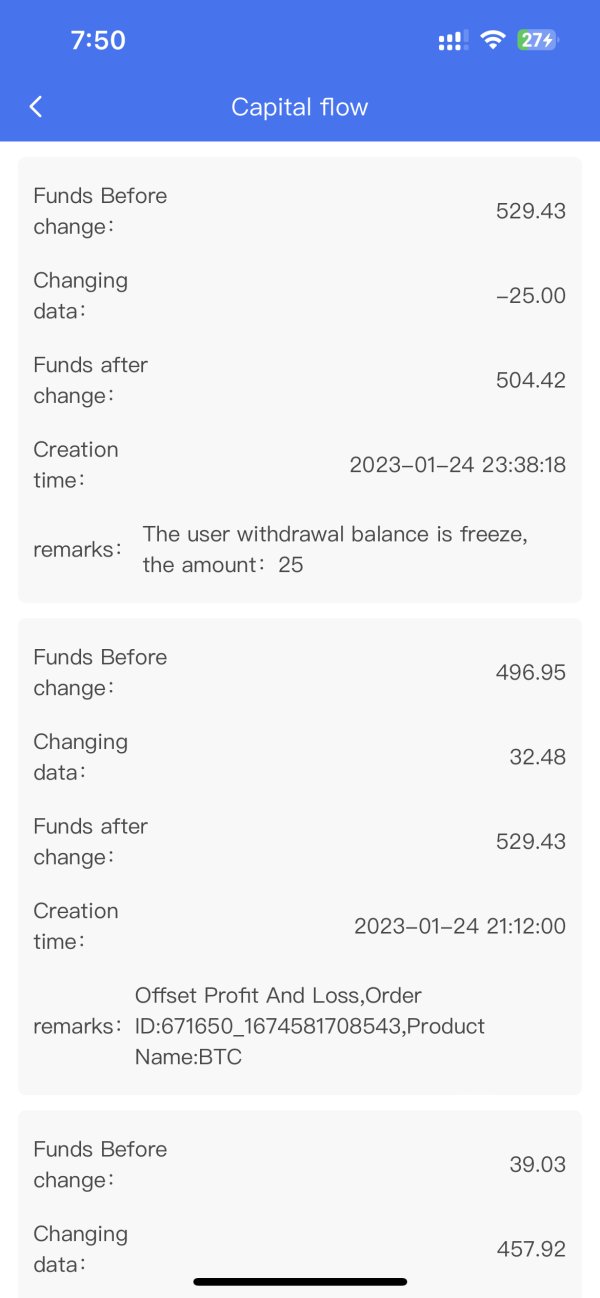
Task: Tap the back arrow in header
Action: point(36,107)
